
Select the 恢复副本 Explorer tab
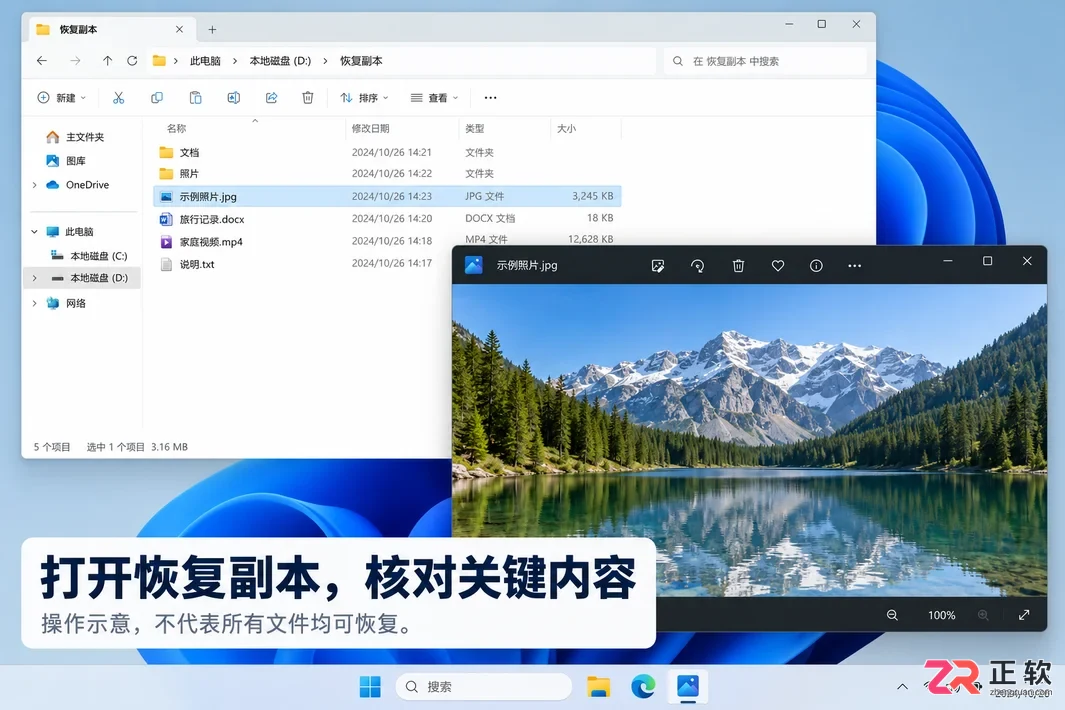pos(112,29)
